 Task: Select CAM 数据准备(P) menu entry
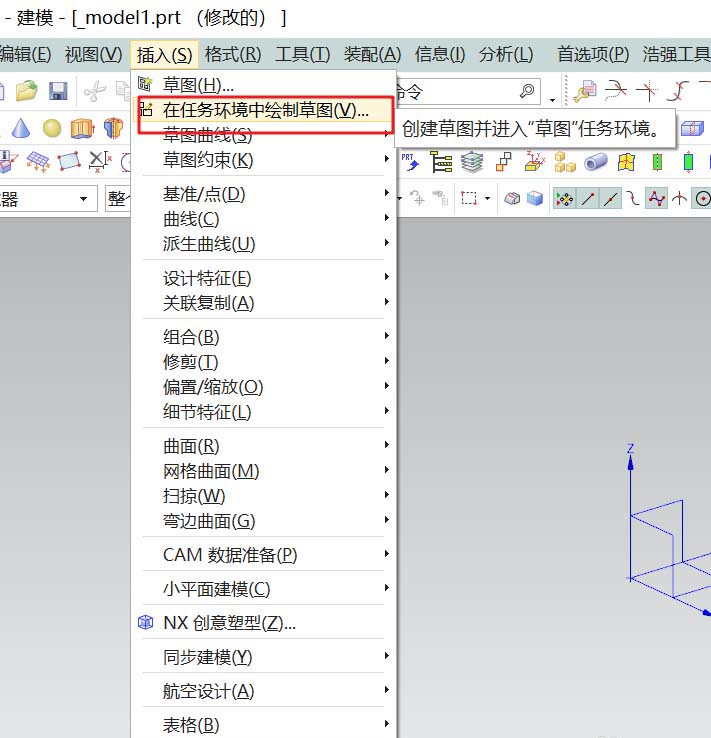click(264, 555)
